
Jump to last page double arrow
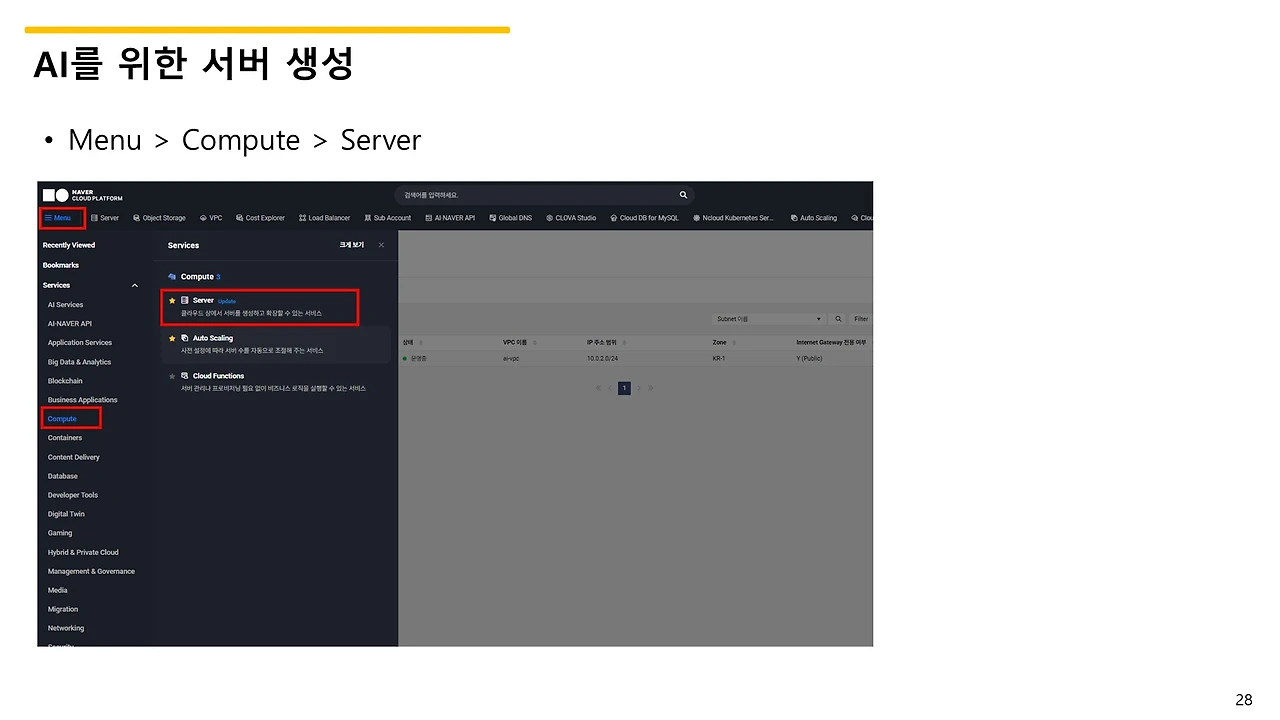(x=650, y=388)
